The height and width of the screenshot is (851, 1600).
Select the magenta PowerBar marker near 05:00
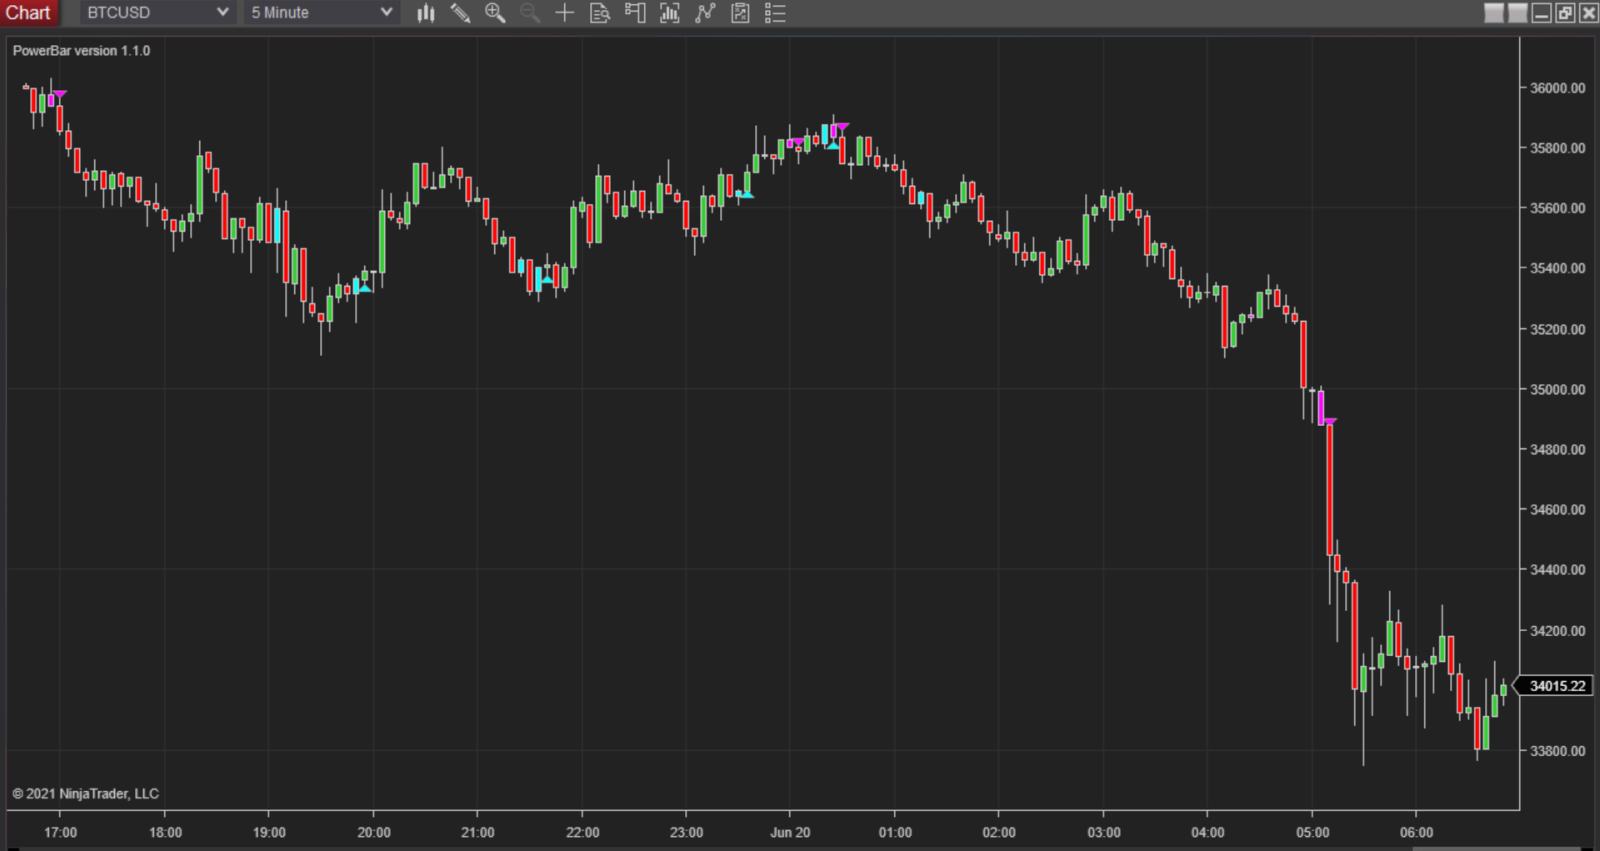tap(1328, 422)
